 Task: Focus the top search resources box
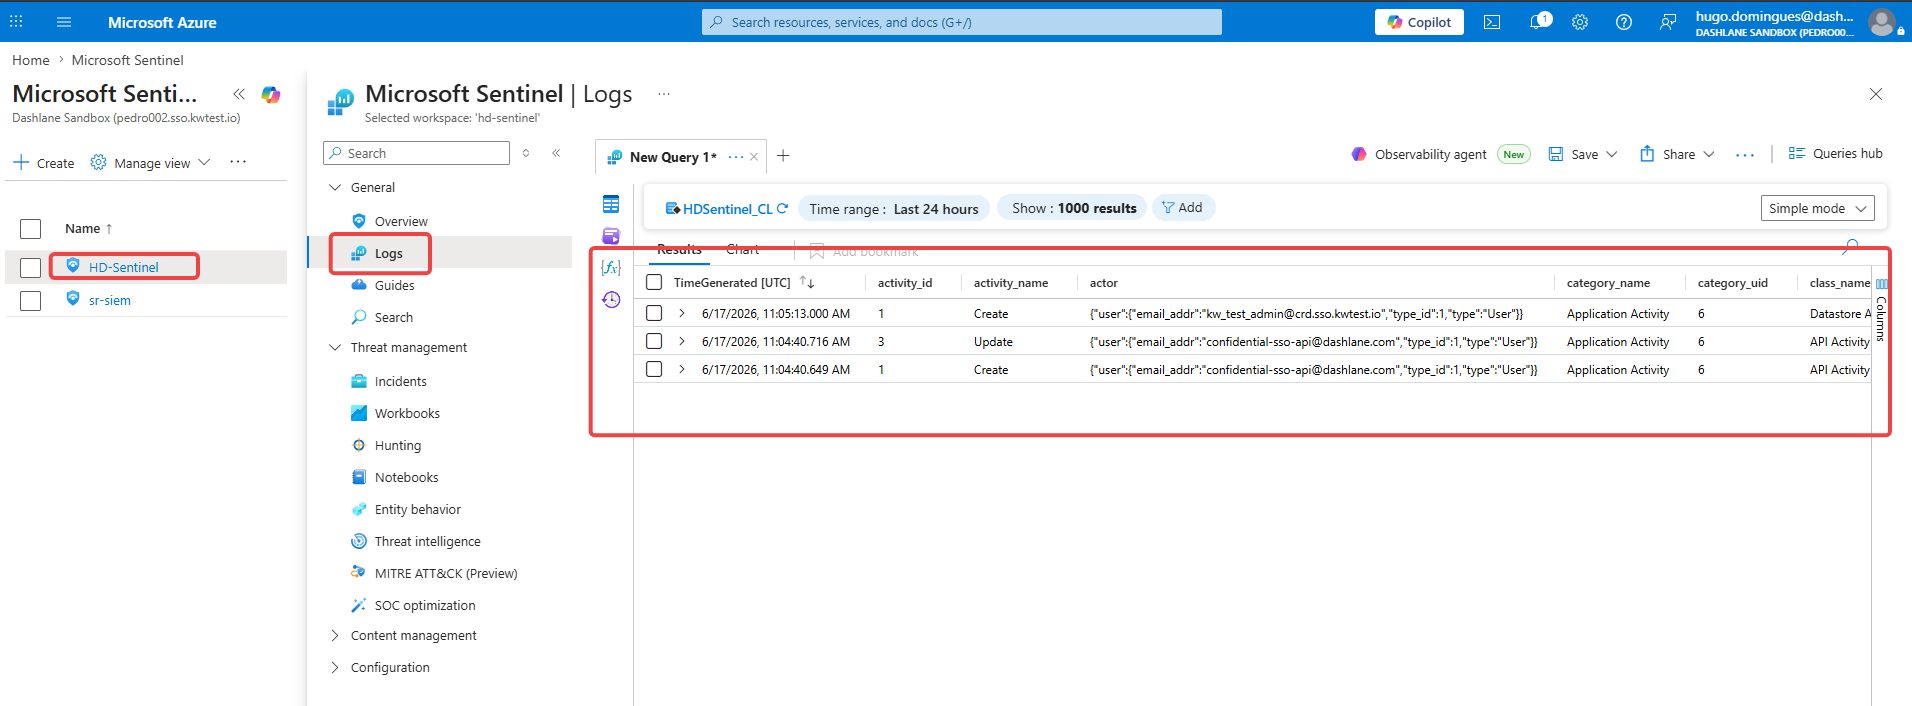(962, 22)
